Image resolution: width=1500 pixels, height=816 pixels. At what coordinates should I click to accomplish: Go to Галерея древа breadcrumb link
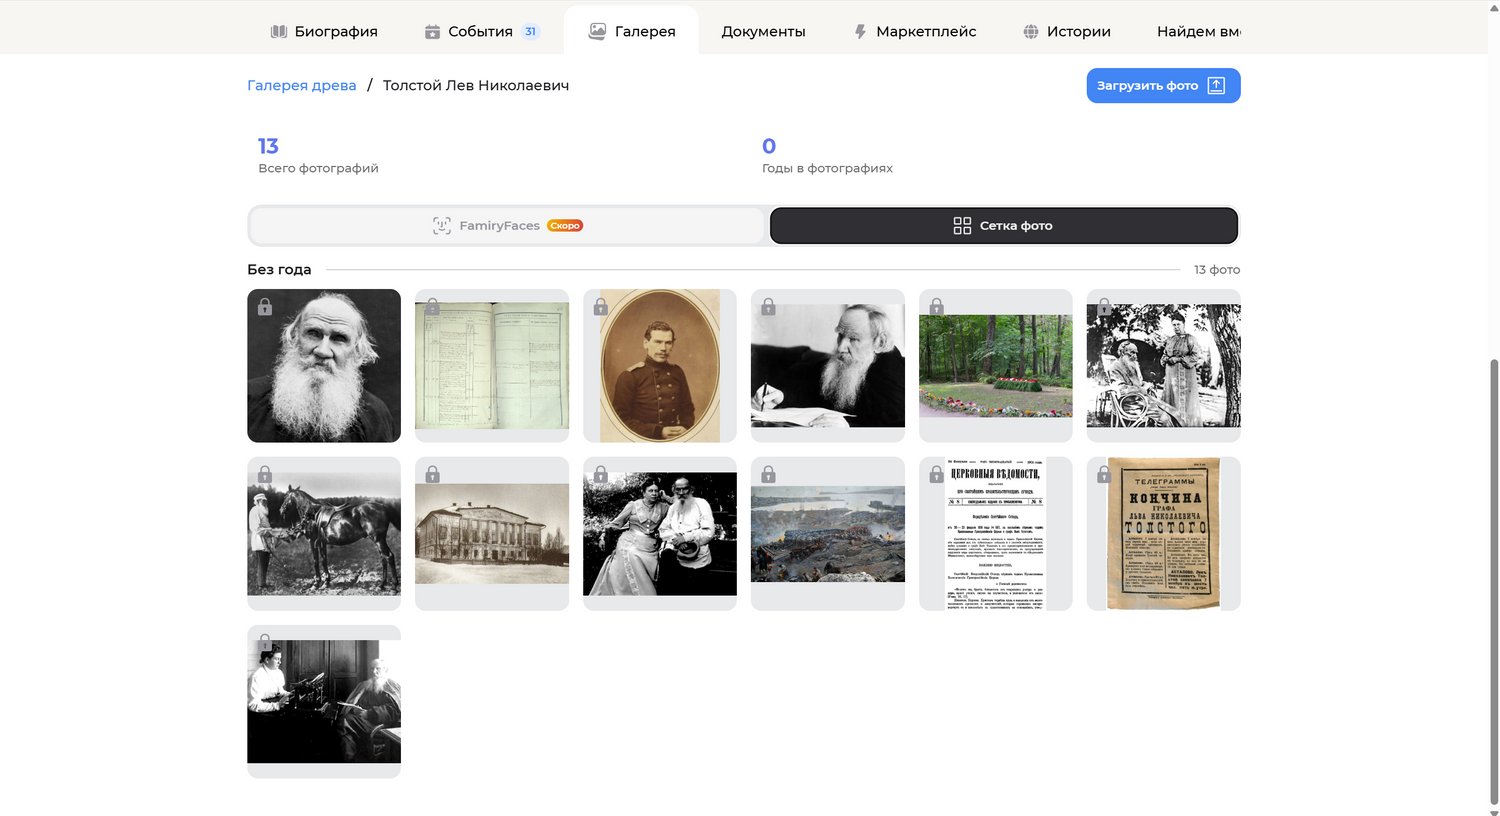click(302, 86)
